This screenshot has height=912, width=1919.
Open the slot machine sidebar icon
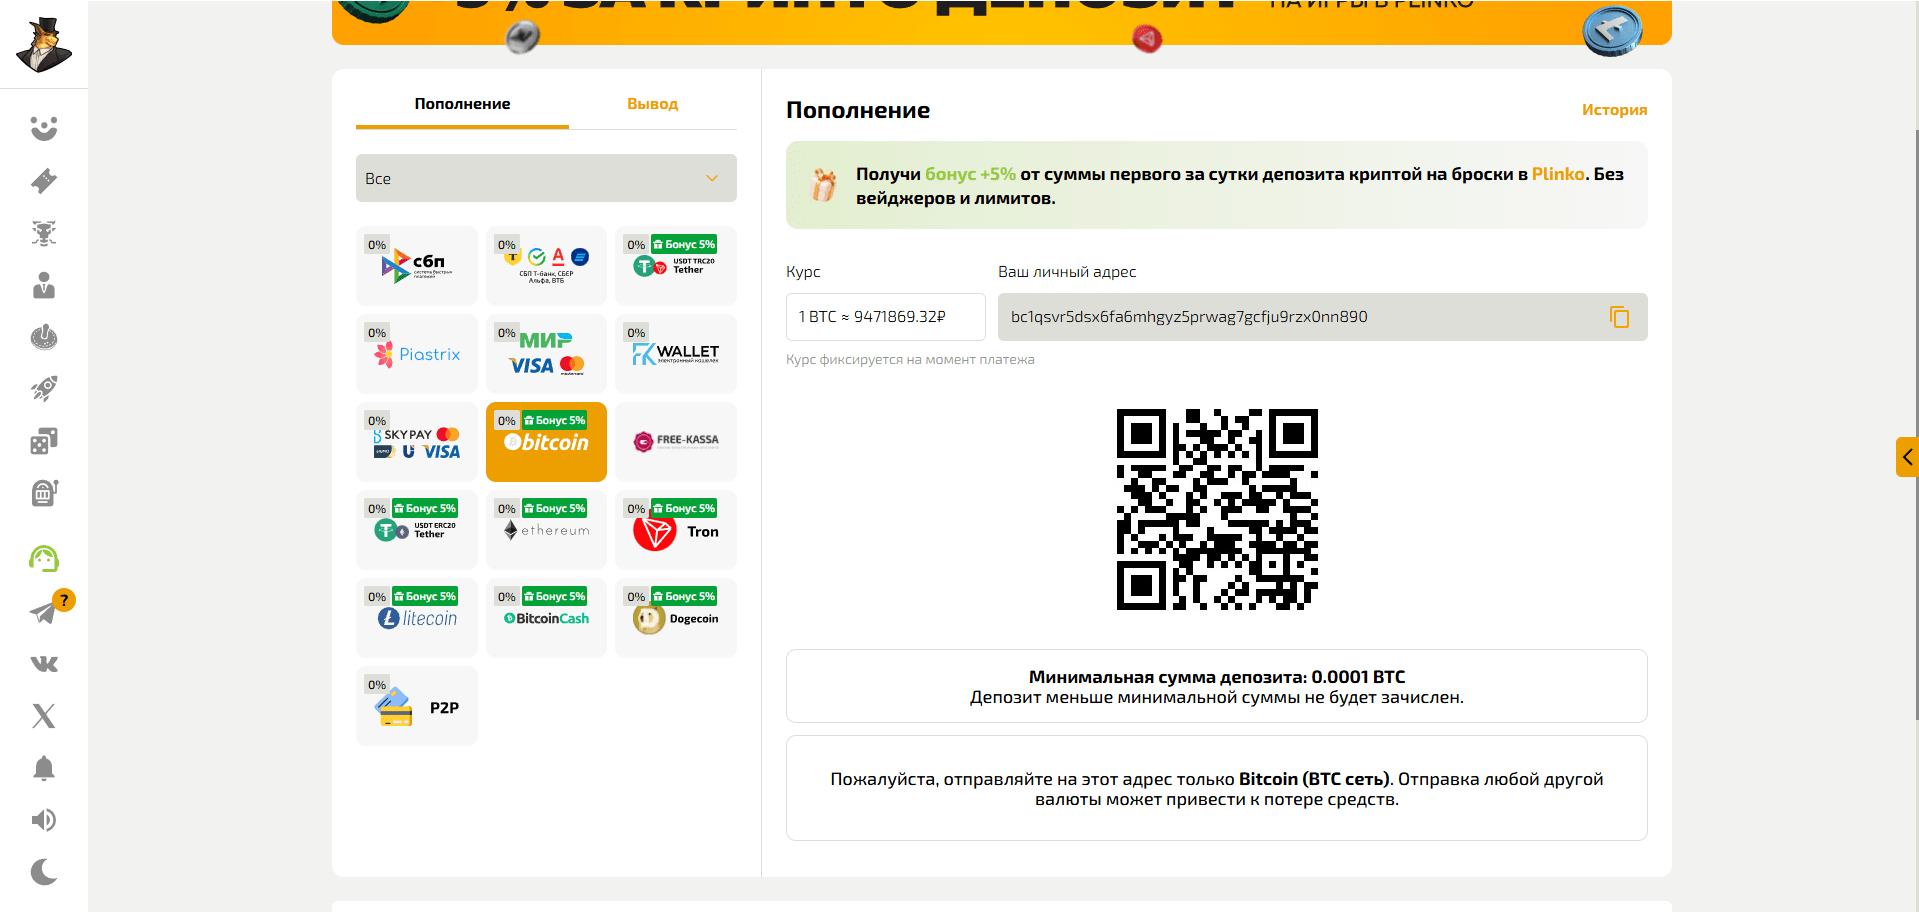point(44,493)
